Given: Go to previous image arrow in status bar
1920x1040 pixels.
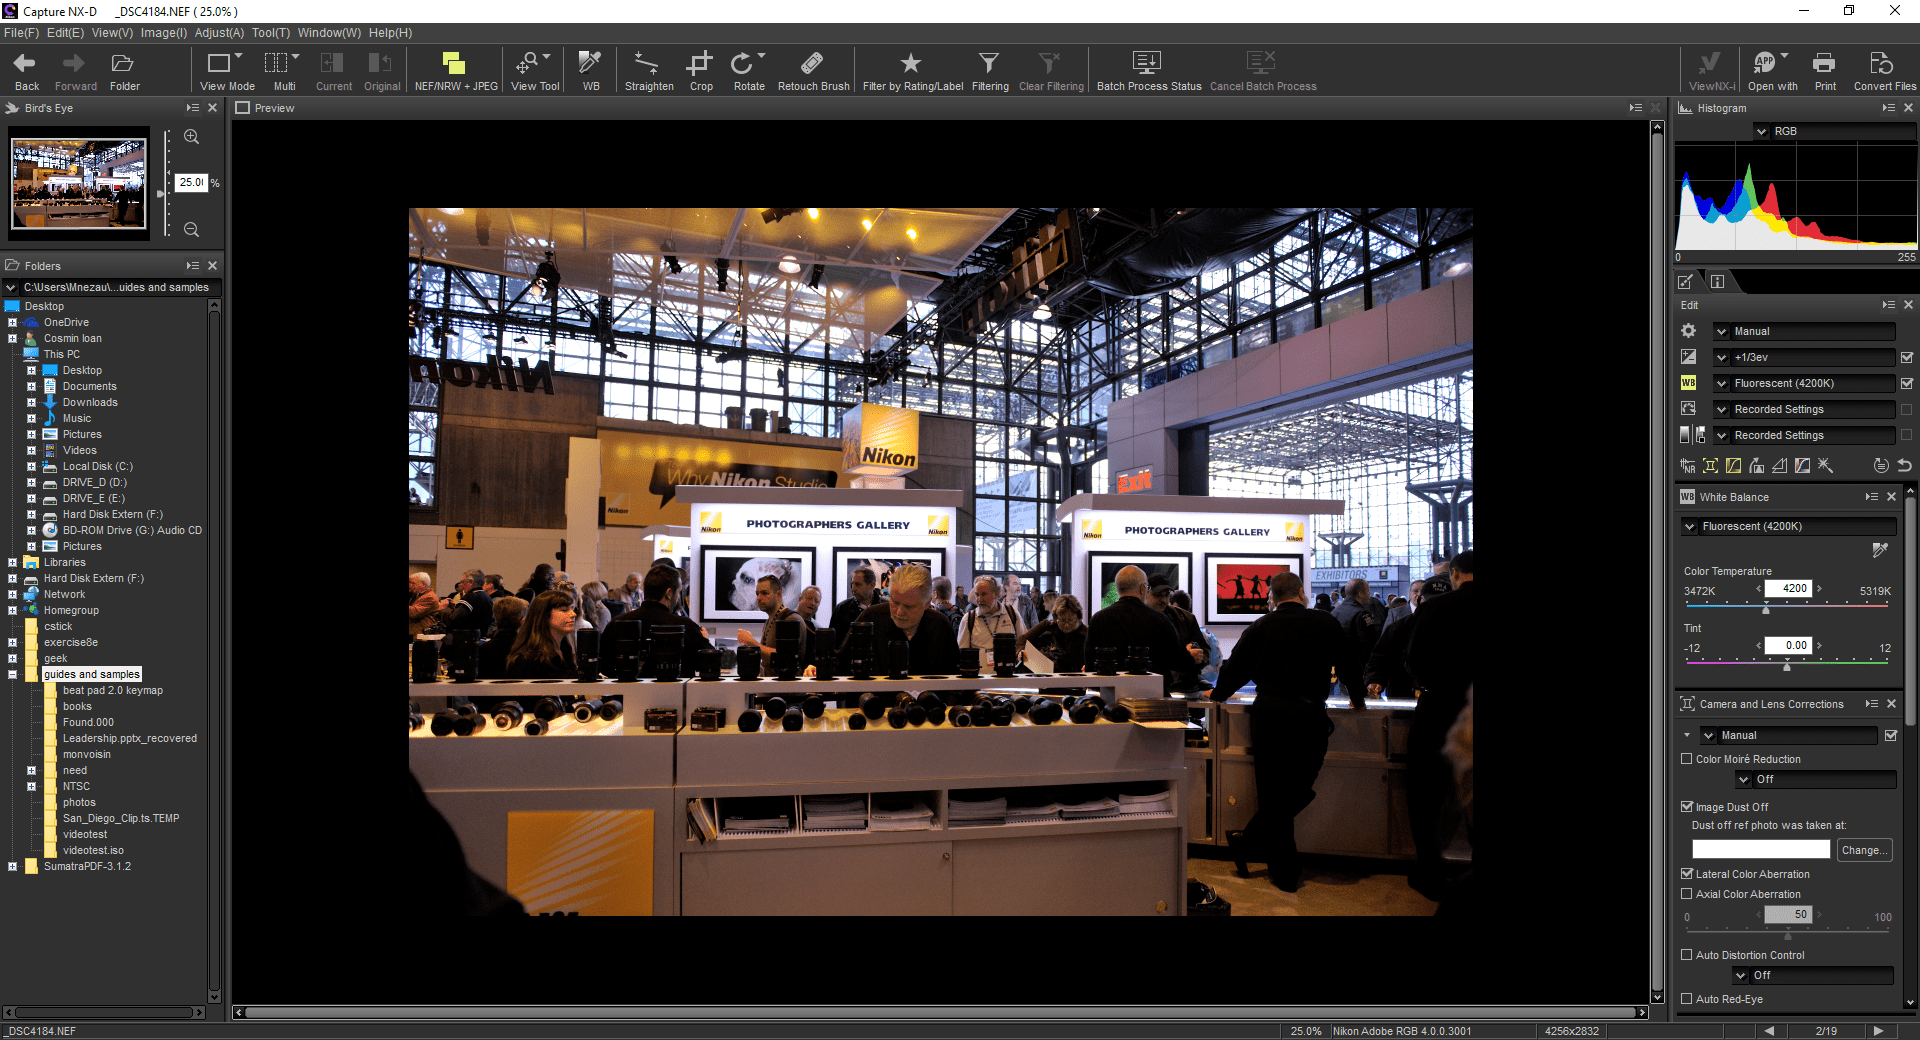Looking at the screenshot, I should click(x=1769, y=1031).
